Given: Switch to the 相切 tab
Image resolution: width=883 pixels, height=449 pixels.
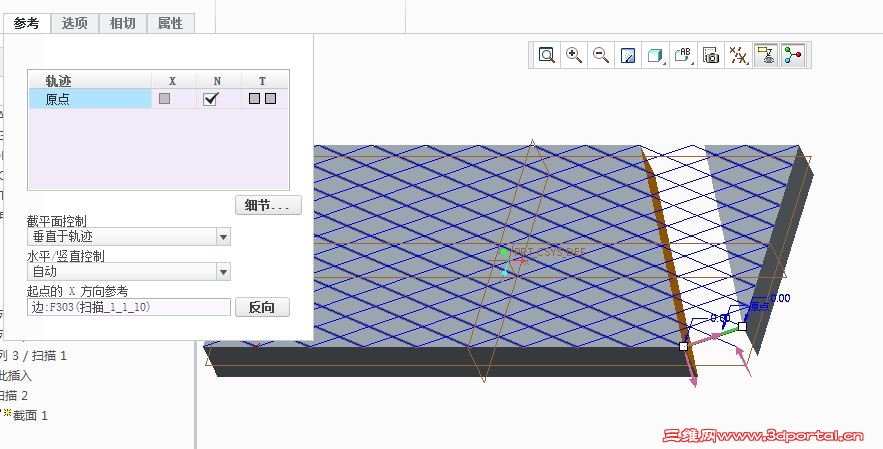Looking at the screenshot, I should click(122, 24).
